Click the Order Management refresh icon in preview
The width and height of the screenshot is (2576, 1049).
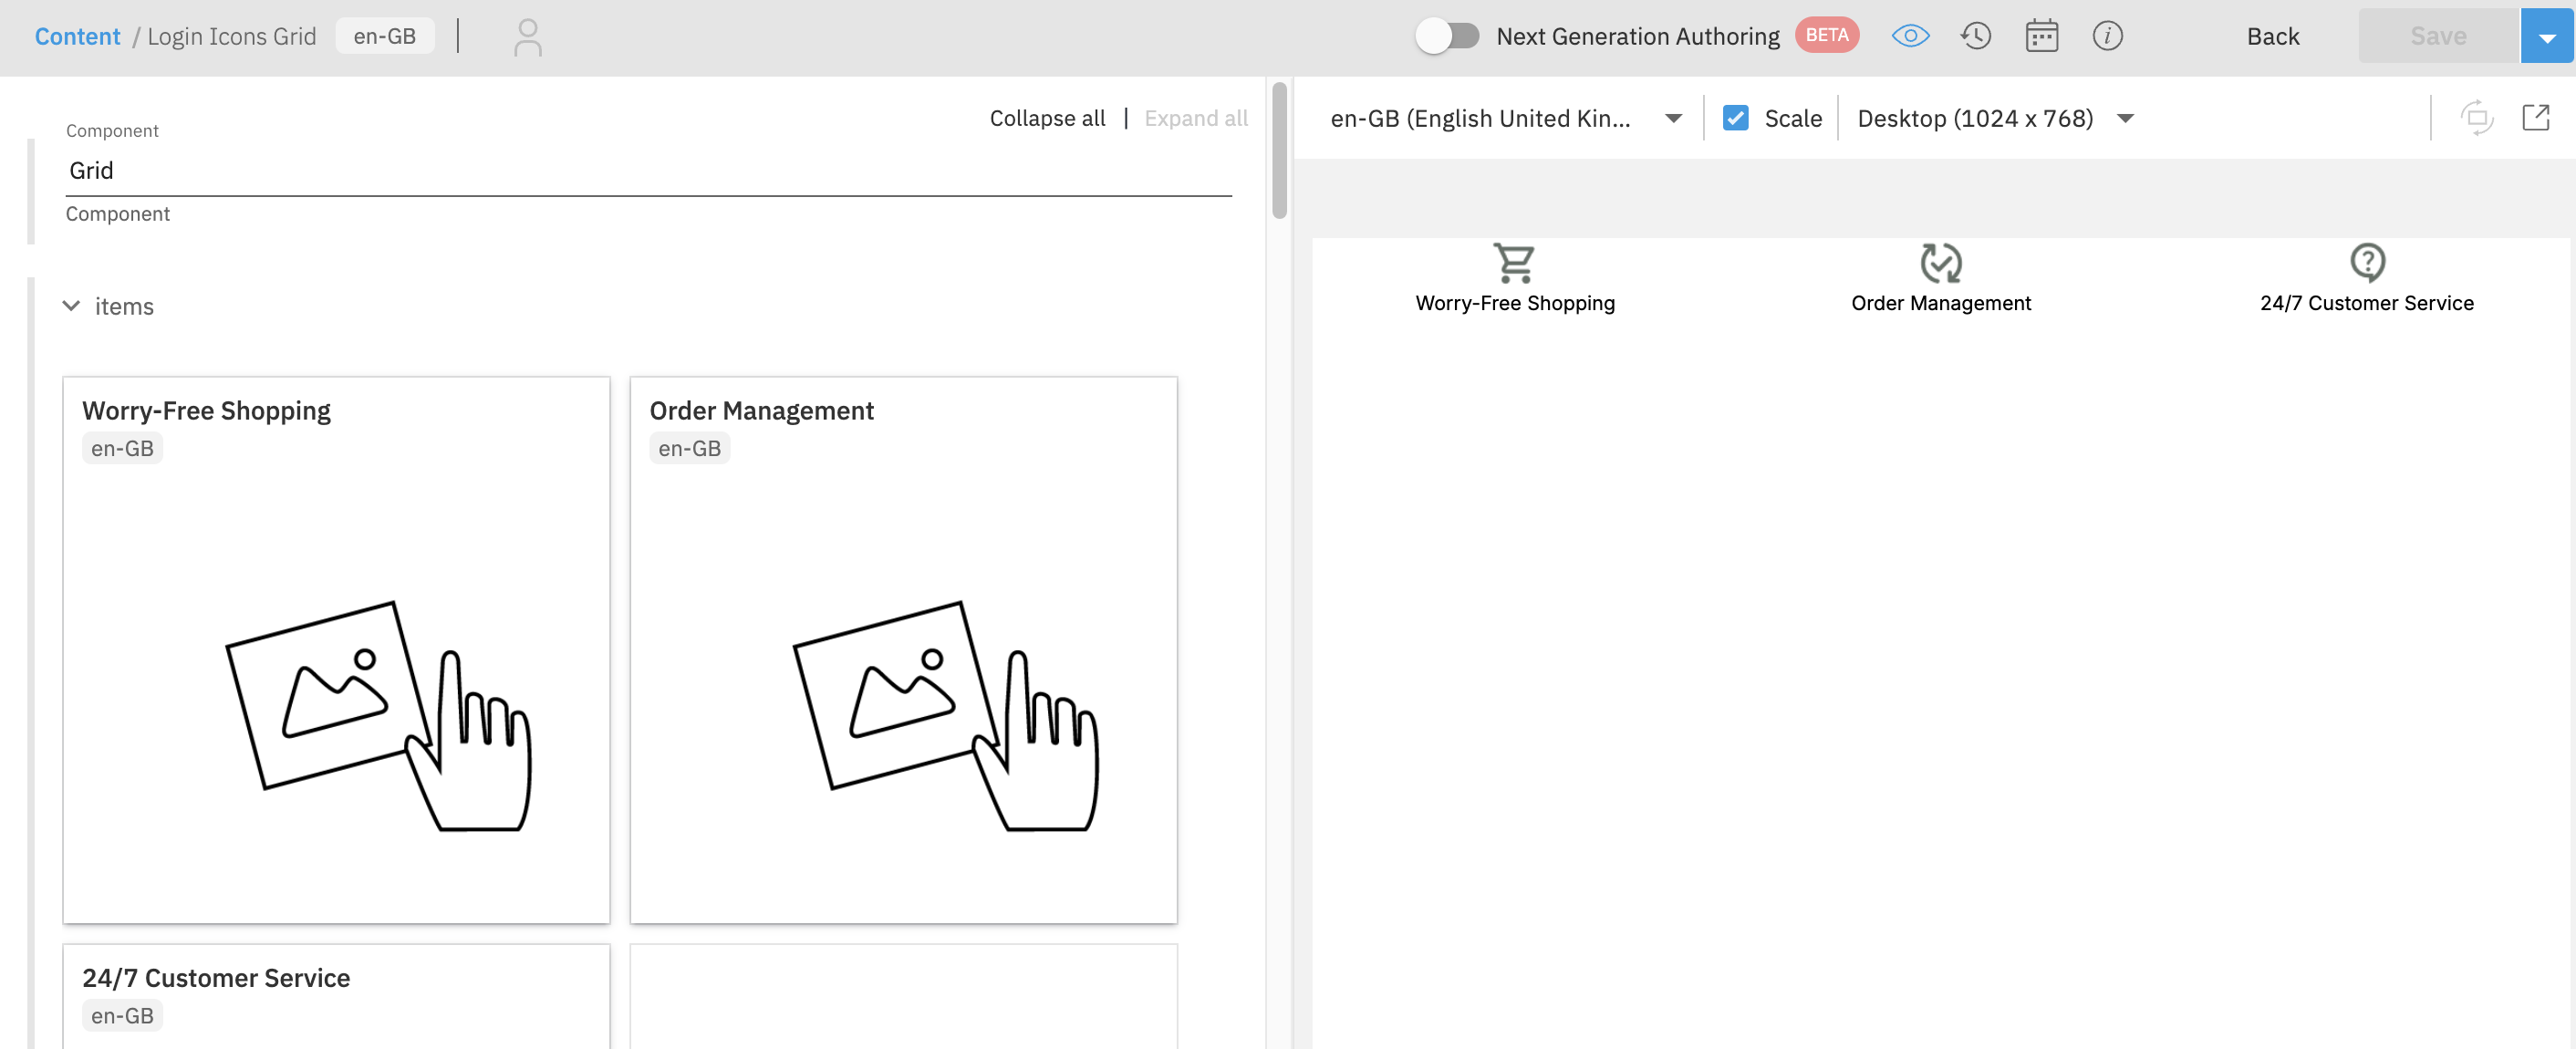(x=1940, y=262)
